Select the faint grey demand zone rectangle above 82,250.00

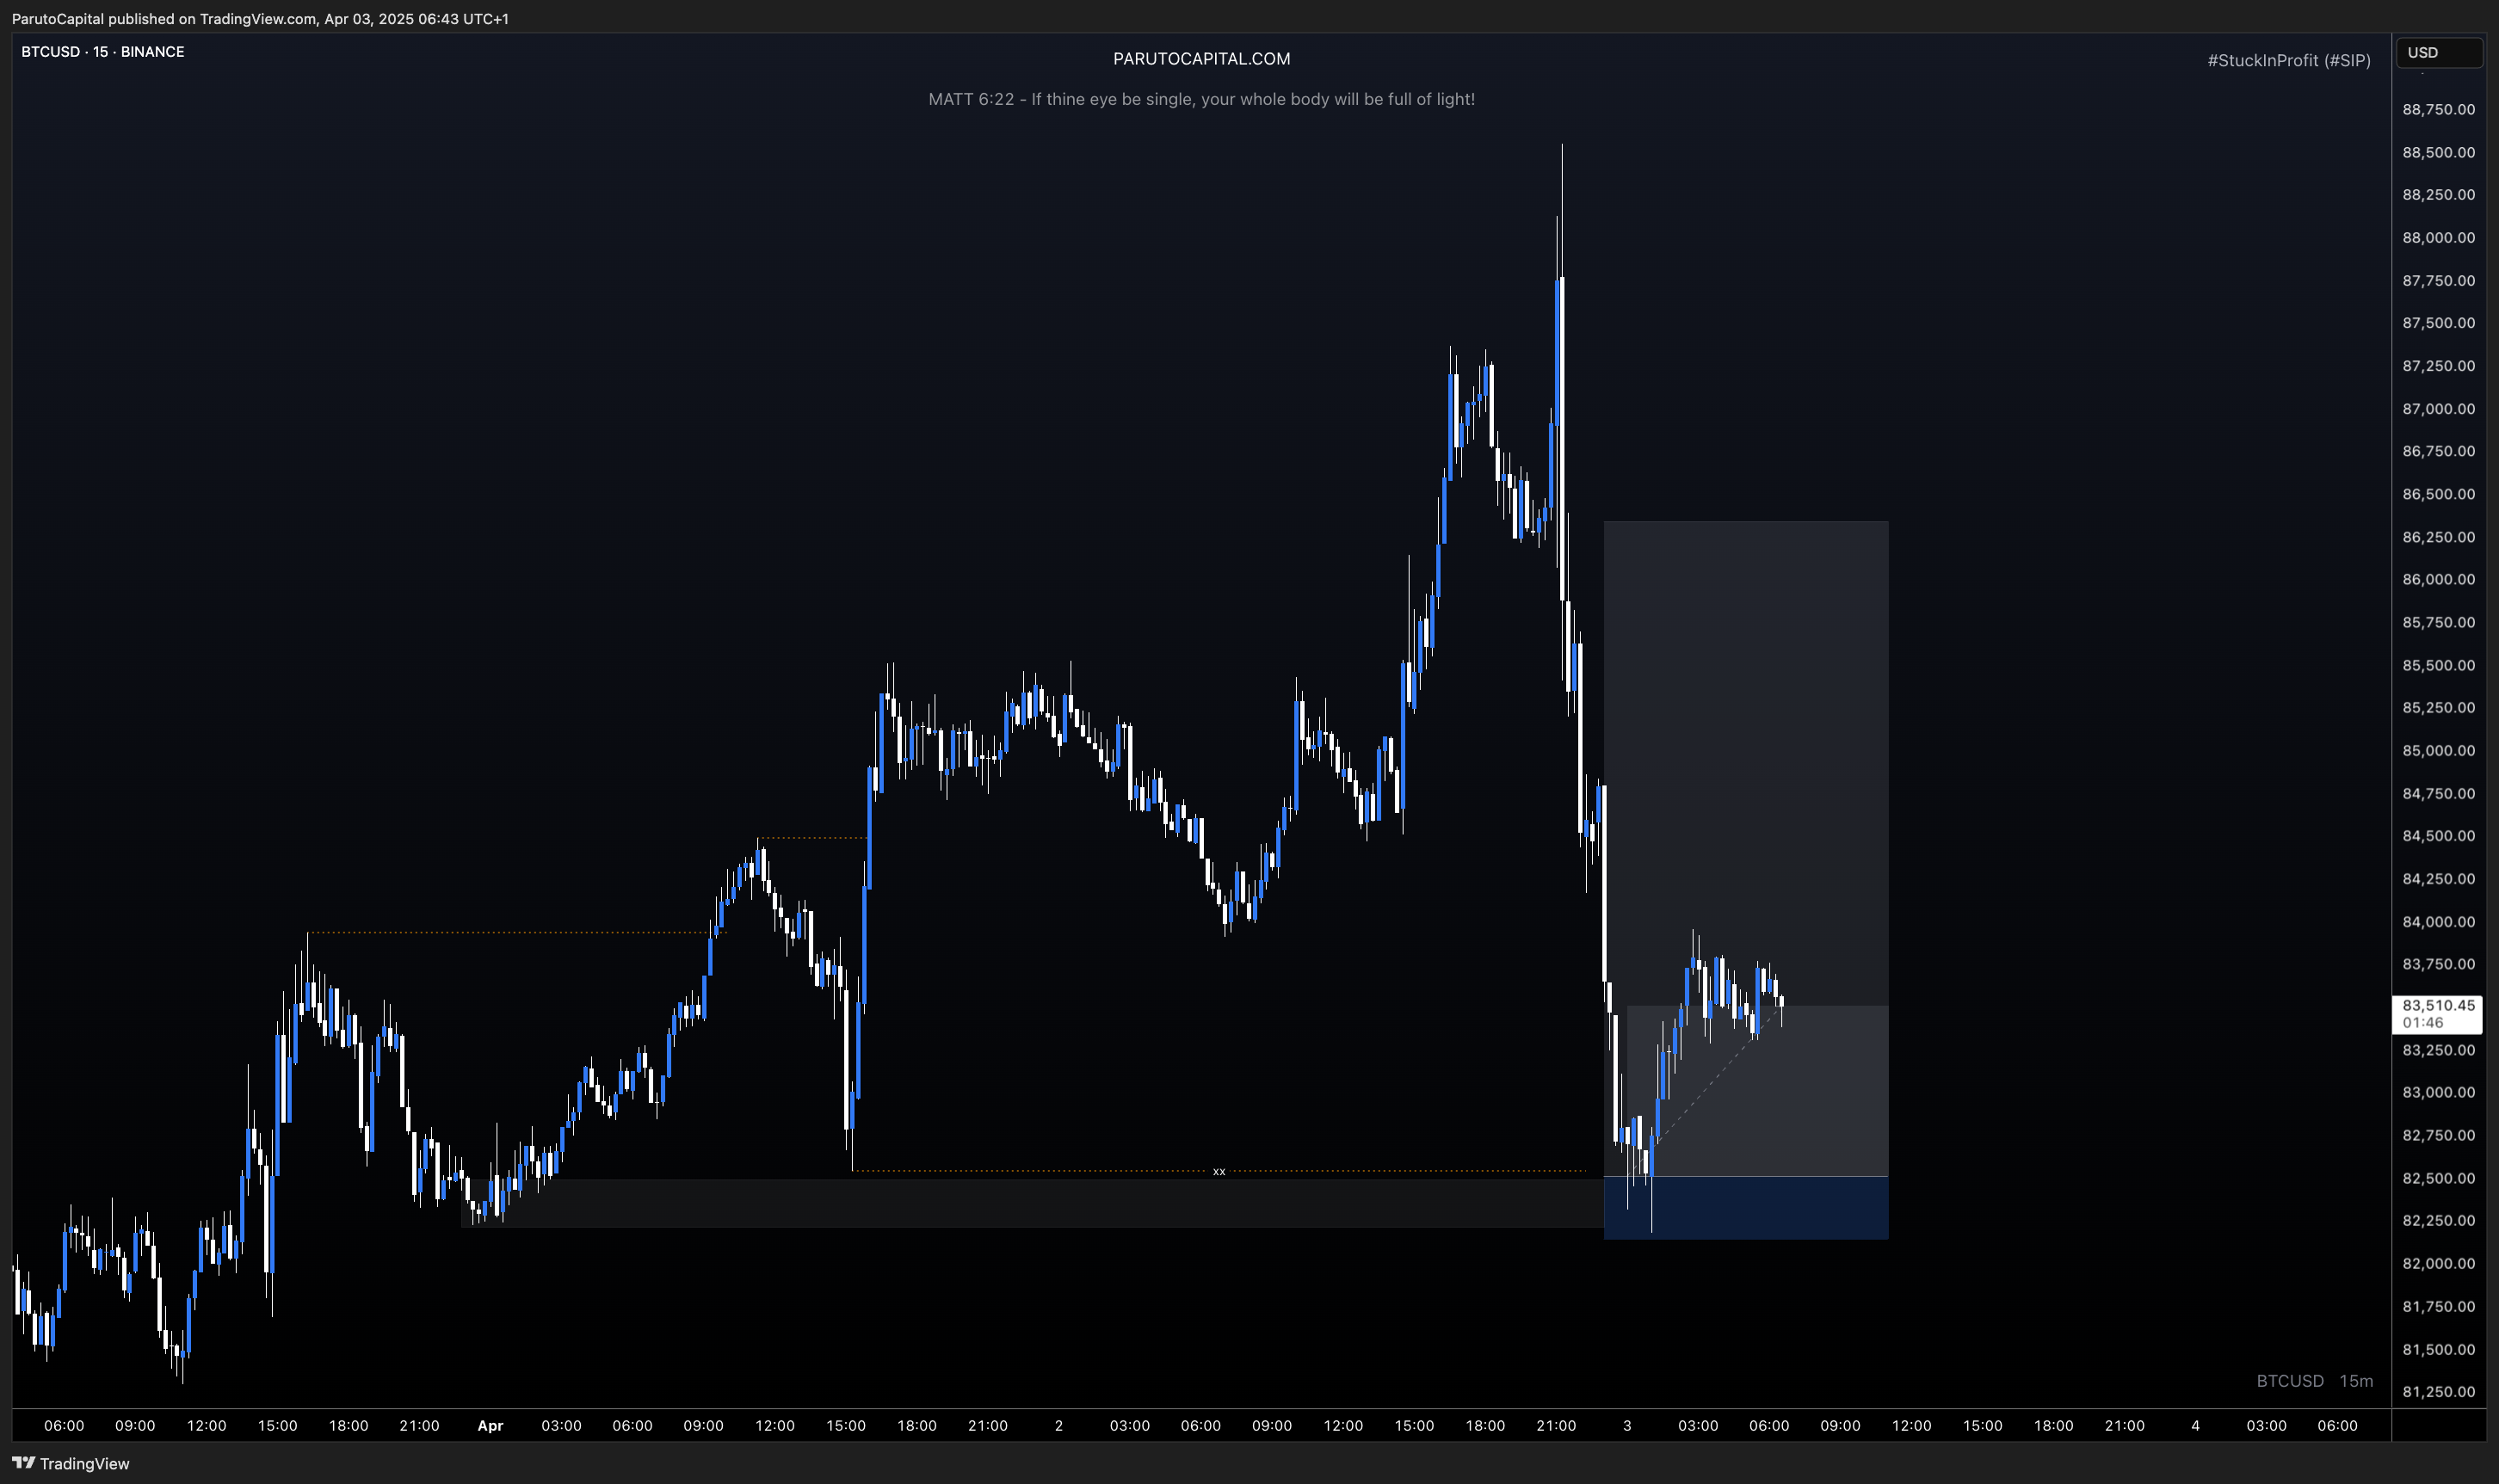[1031, 1203]
